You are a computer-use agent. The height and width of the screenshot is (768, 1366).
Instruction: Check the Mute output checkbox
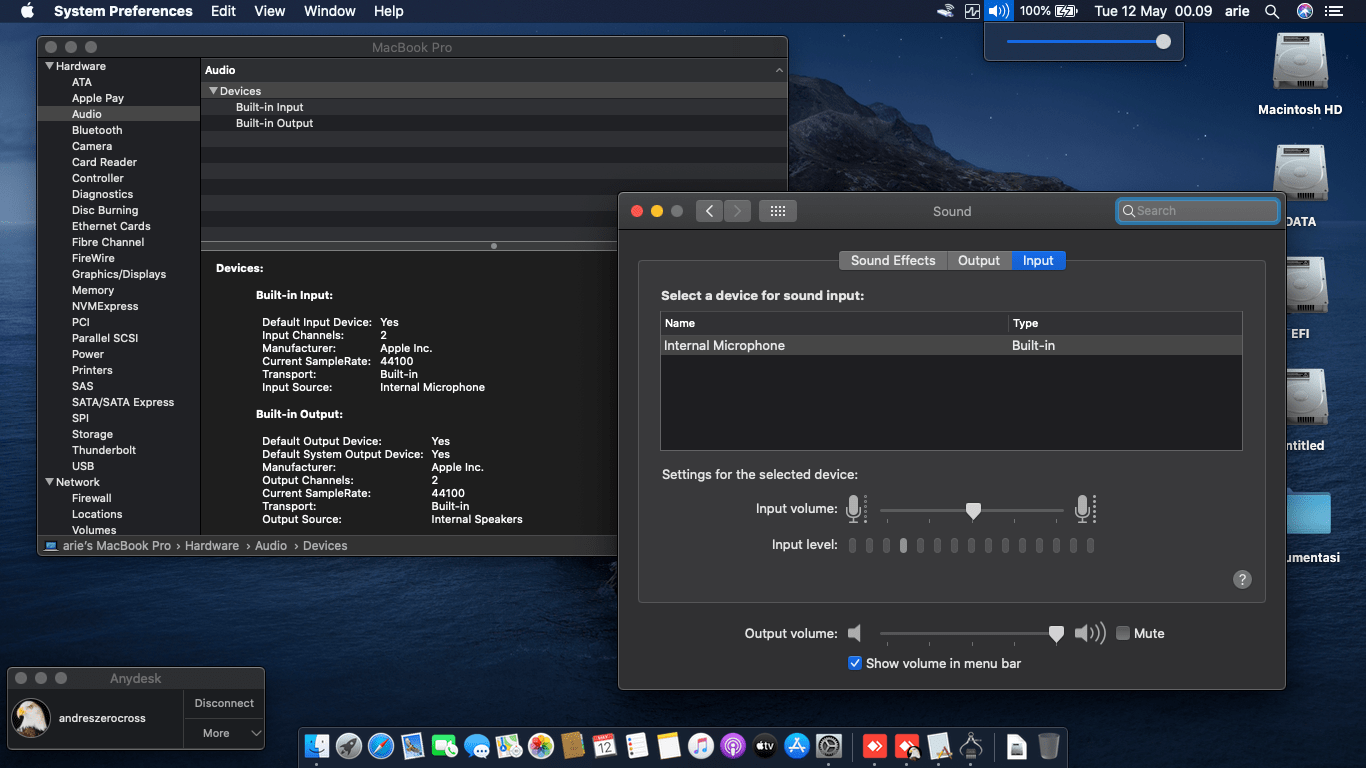point(1123,633)
